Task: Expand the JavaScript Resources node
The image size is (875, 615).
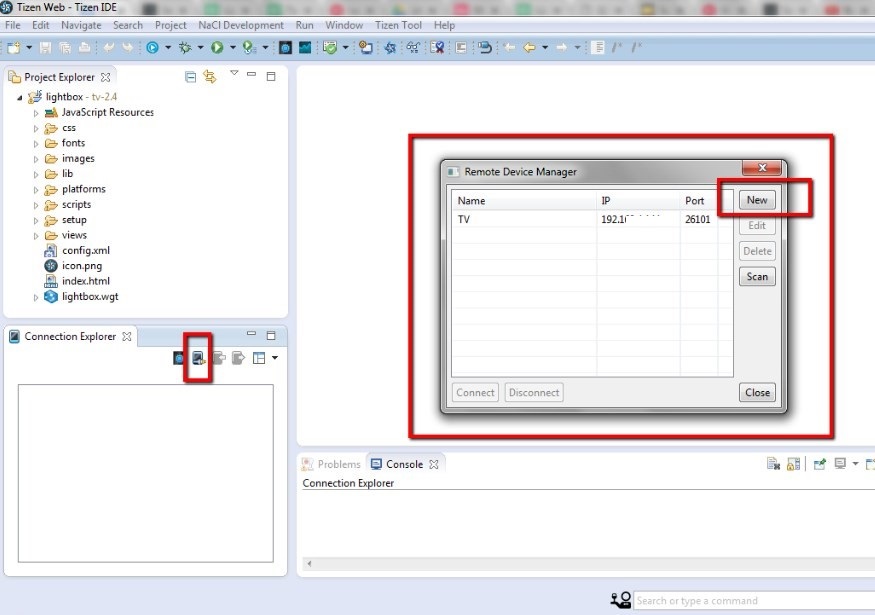Action: [x=36, y=113]
